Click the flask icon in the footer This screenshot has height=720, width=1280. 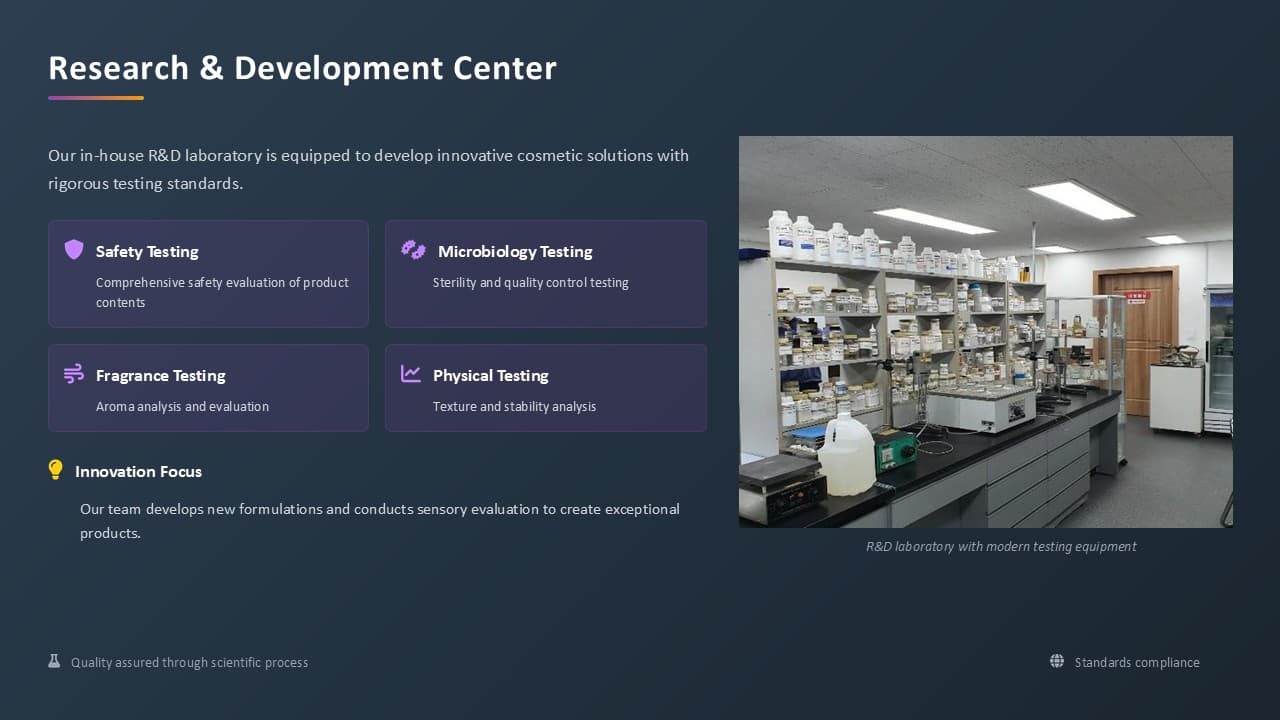(x=54, y=661)
